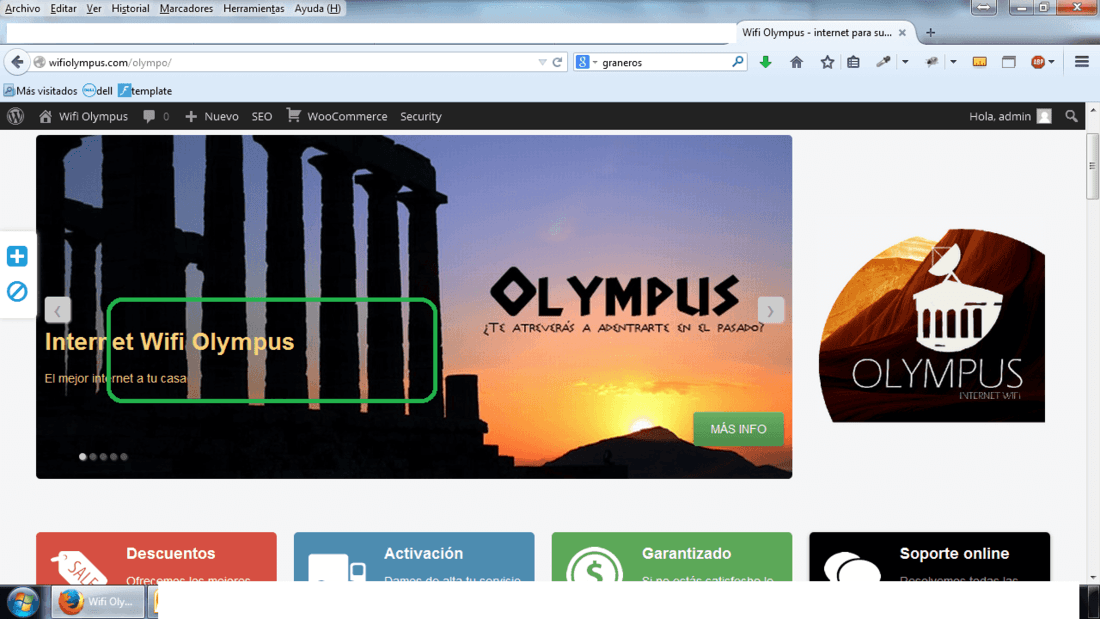Go to the next slide arrow

tap(770, 310)
